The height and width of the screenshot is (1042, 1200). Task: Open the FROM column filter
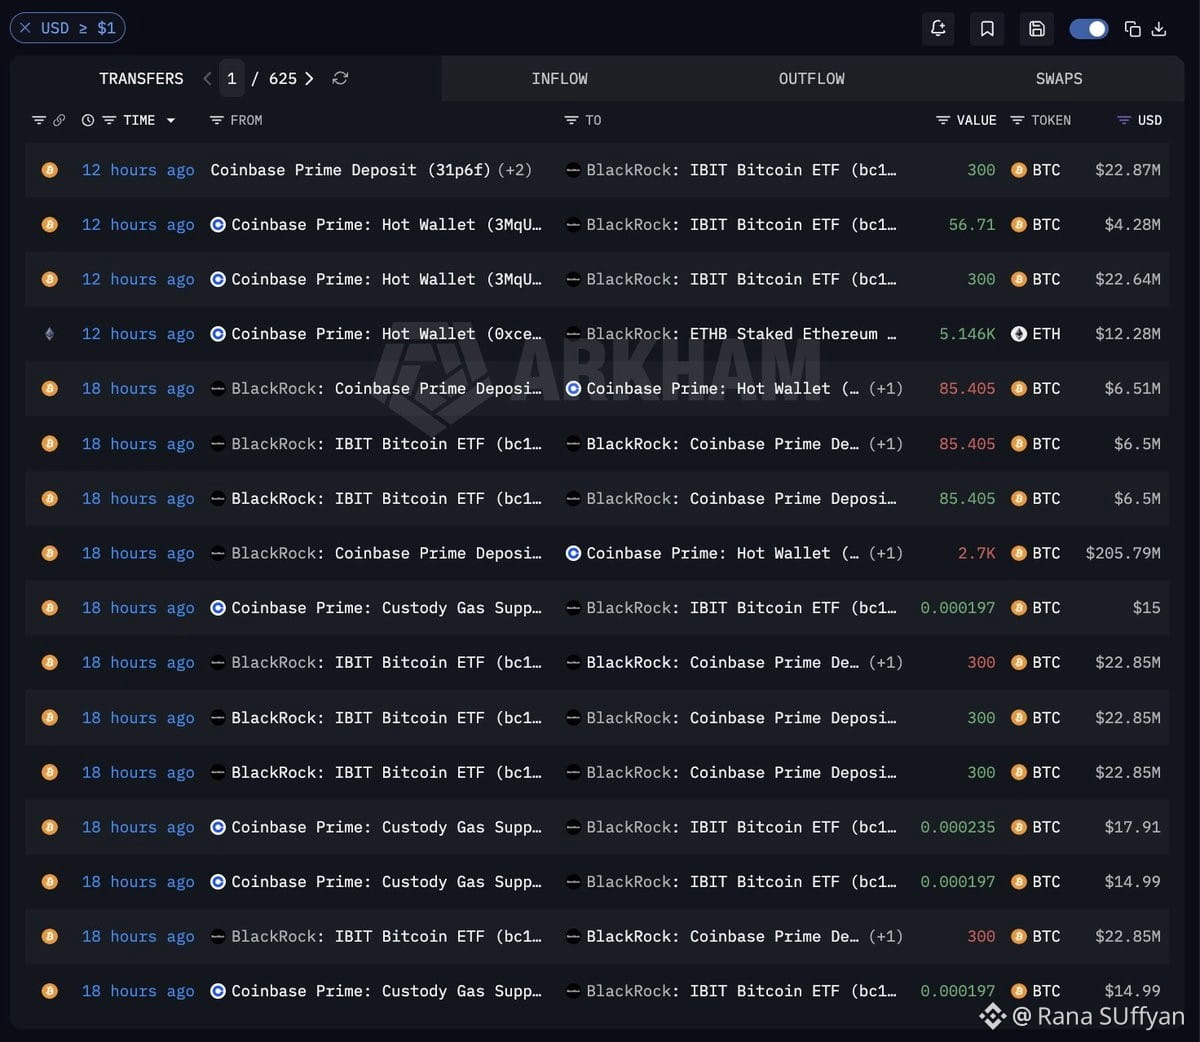(x=216, y=120)
